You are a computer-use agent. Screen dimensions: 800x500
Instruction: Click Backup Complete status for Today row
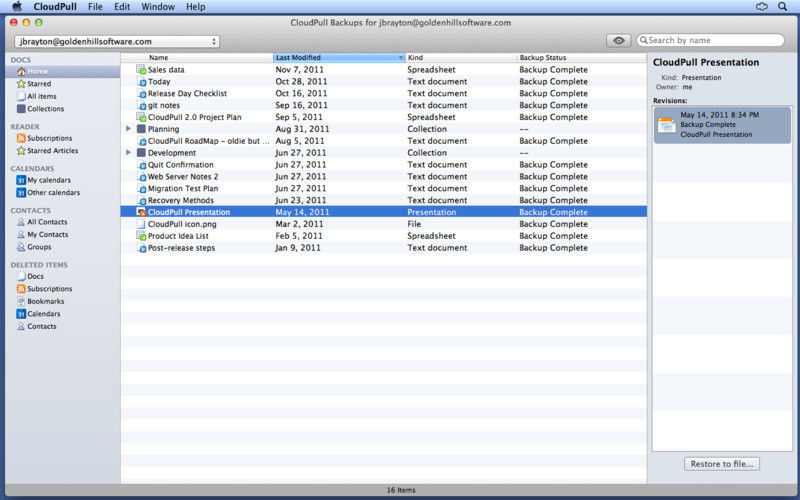(x=553, y=82)
